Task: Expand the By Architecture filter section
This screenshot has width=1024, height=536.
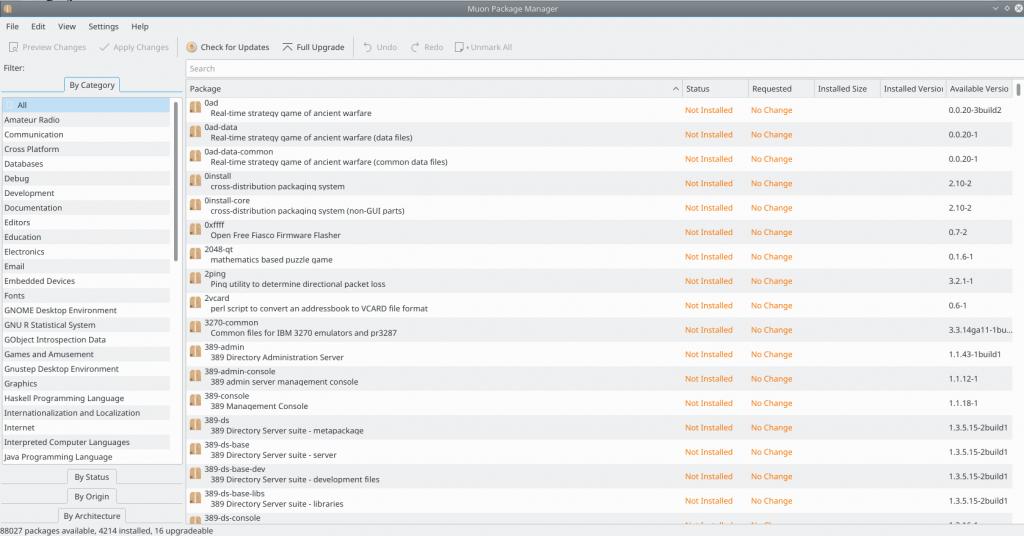Action: (x=92, y=516)
